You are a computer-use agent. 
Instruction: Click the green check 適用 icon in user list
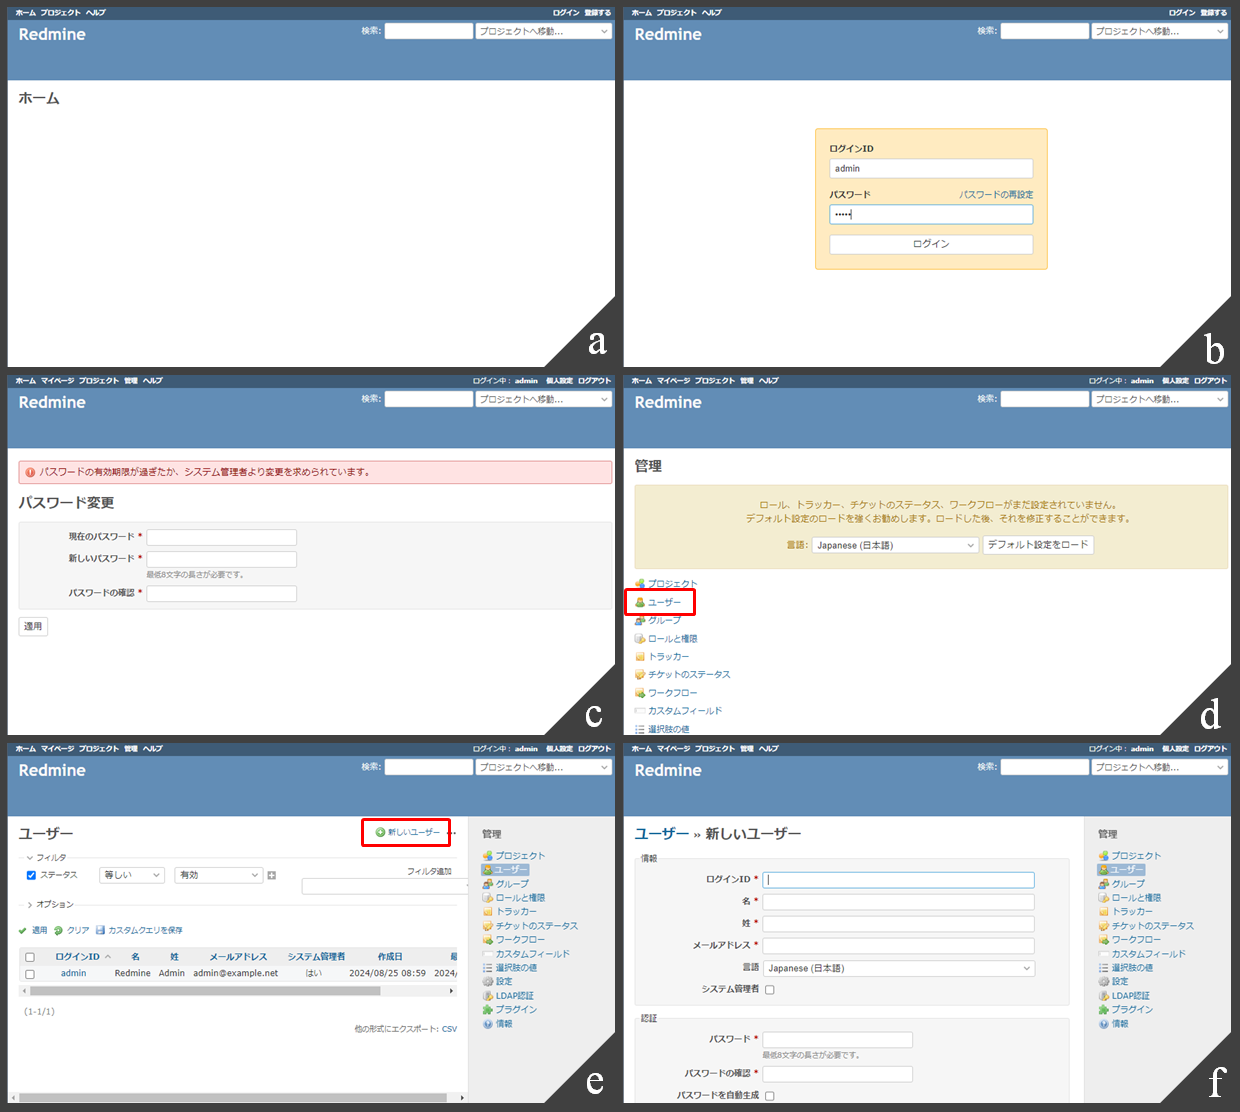pyautogui.click(x=23, y=930)
